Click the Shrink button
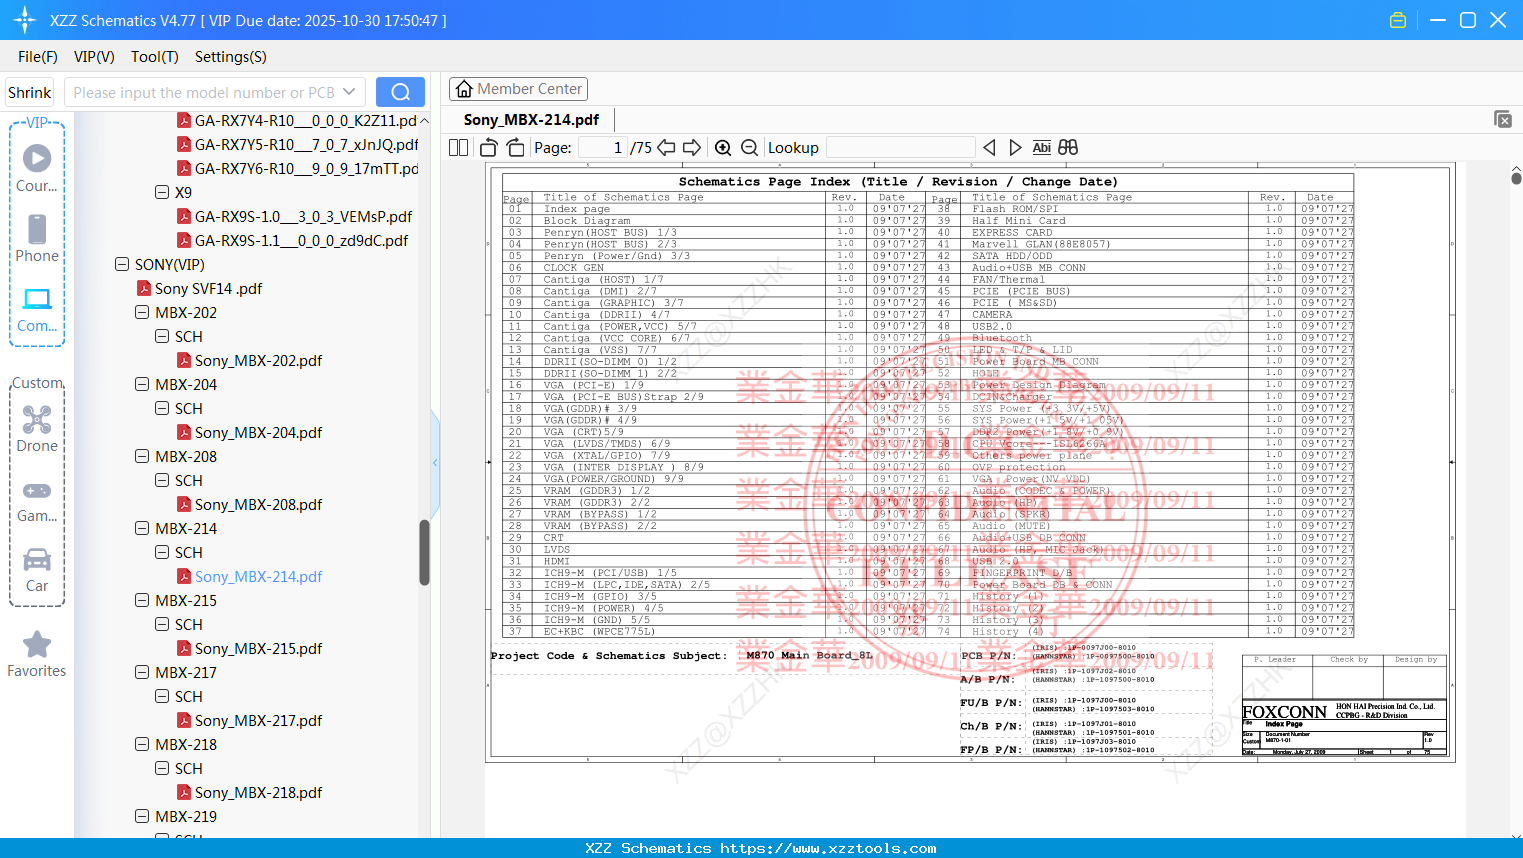The image size is (1523, 858). click(x=30, y=92)
